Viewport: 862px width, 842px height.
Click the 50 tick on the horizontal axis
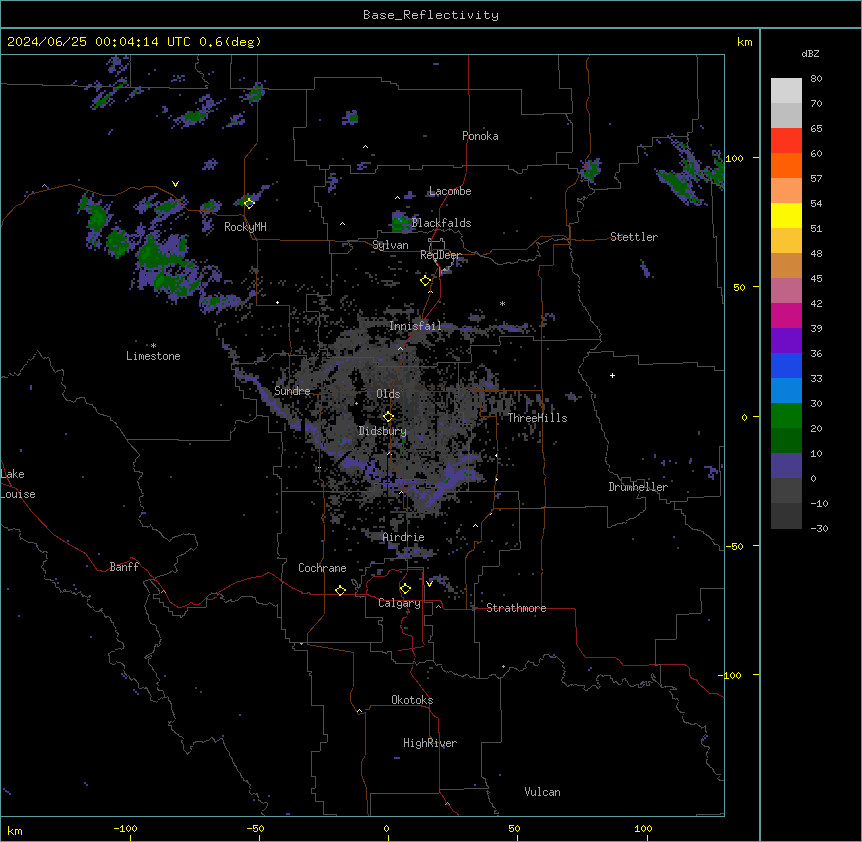point(514,828)
